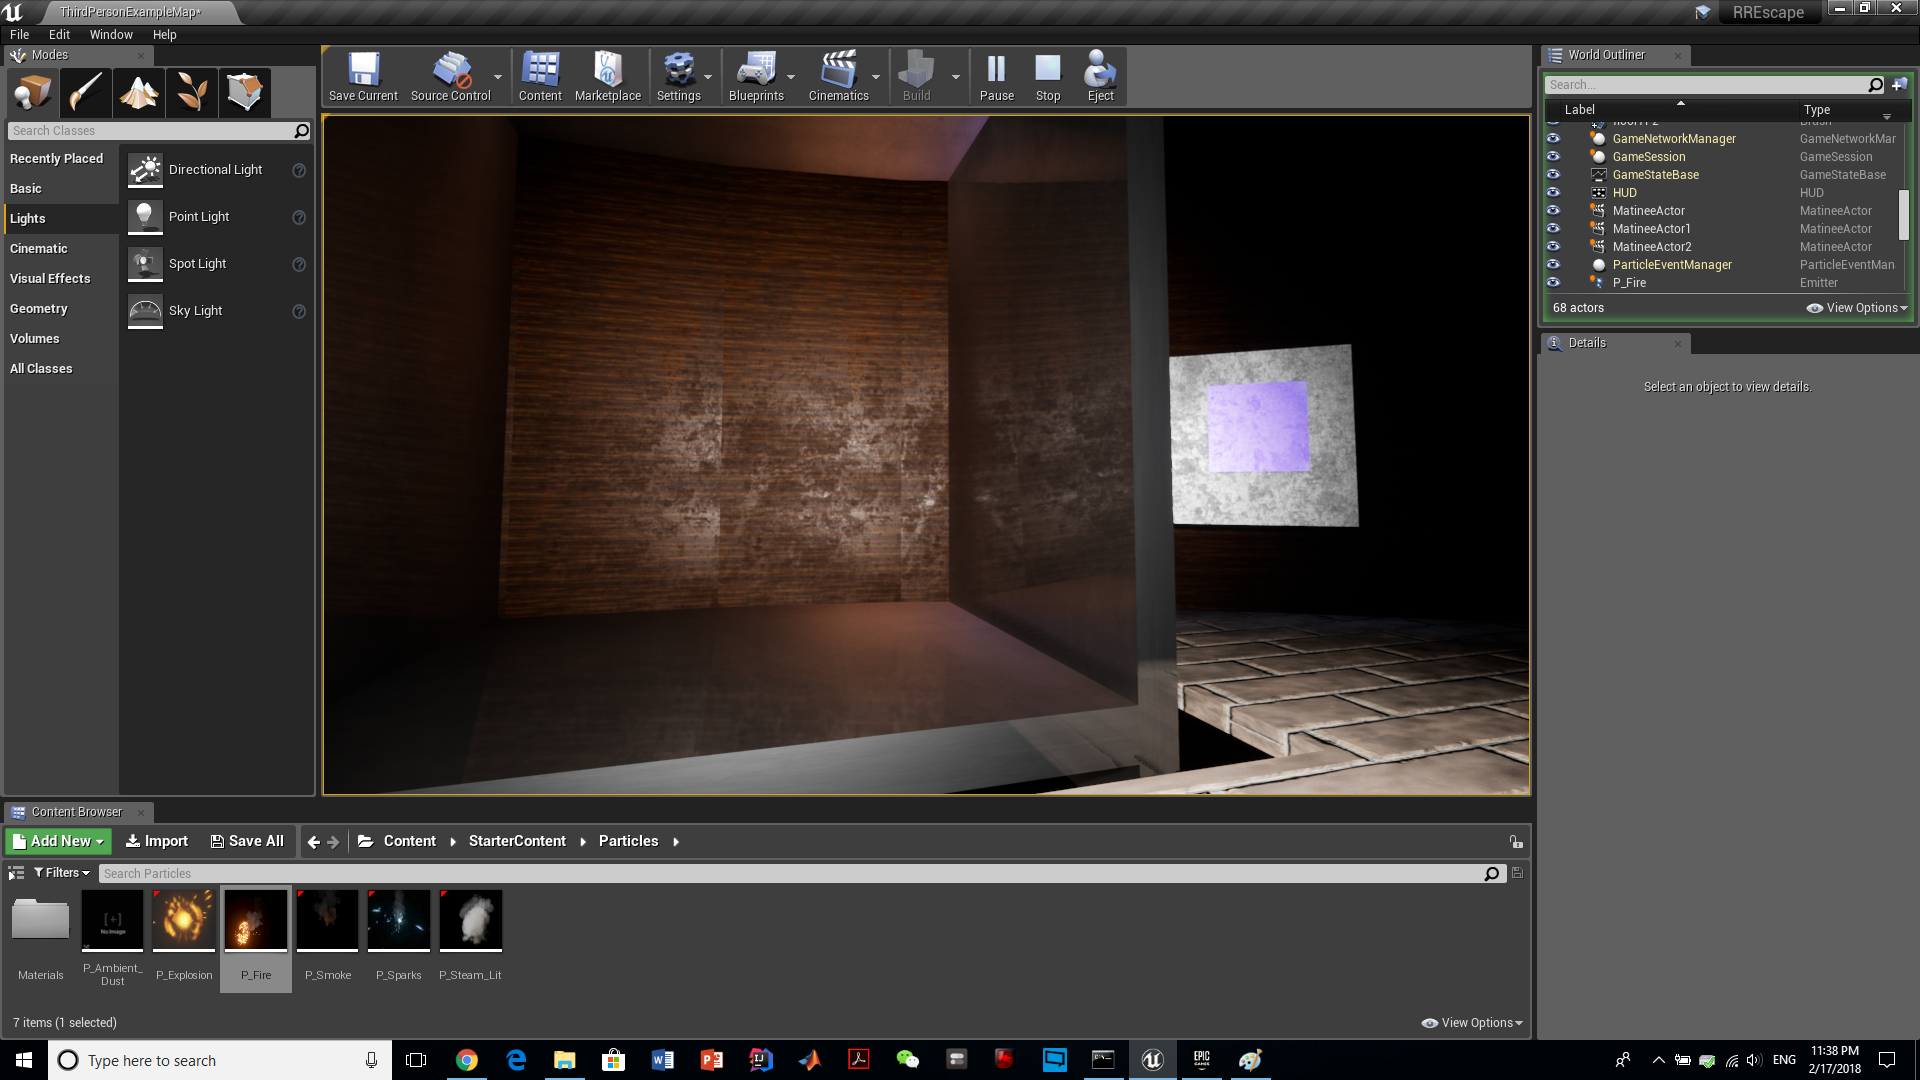Open the Filters dropdown in Content Browser
Screen dimensions: 1920x1080
click(62, 873)
